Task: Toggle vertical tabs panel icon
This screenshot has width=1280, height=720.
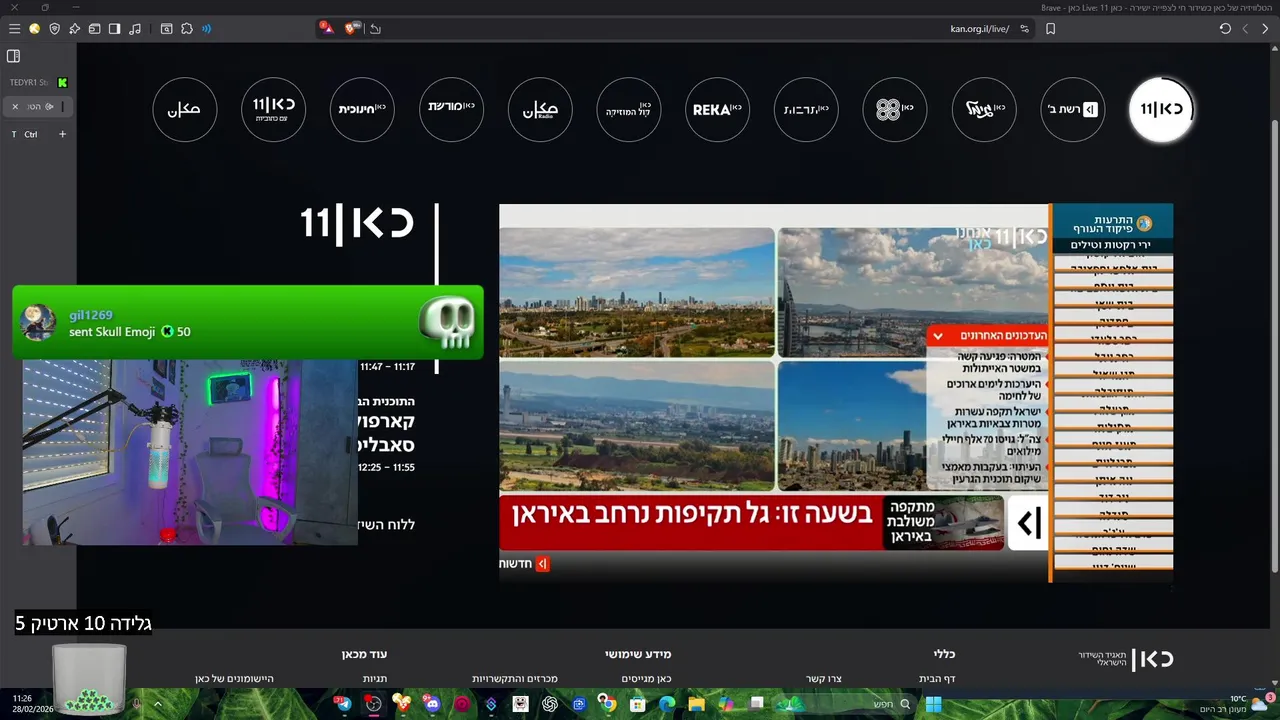Action: (14, 56)
